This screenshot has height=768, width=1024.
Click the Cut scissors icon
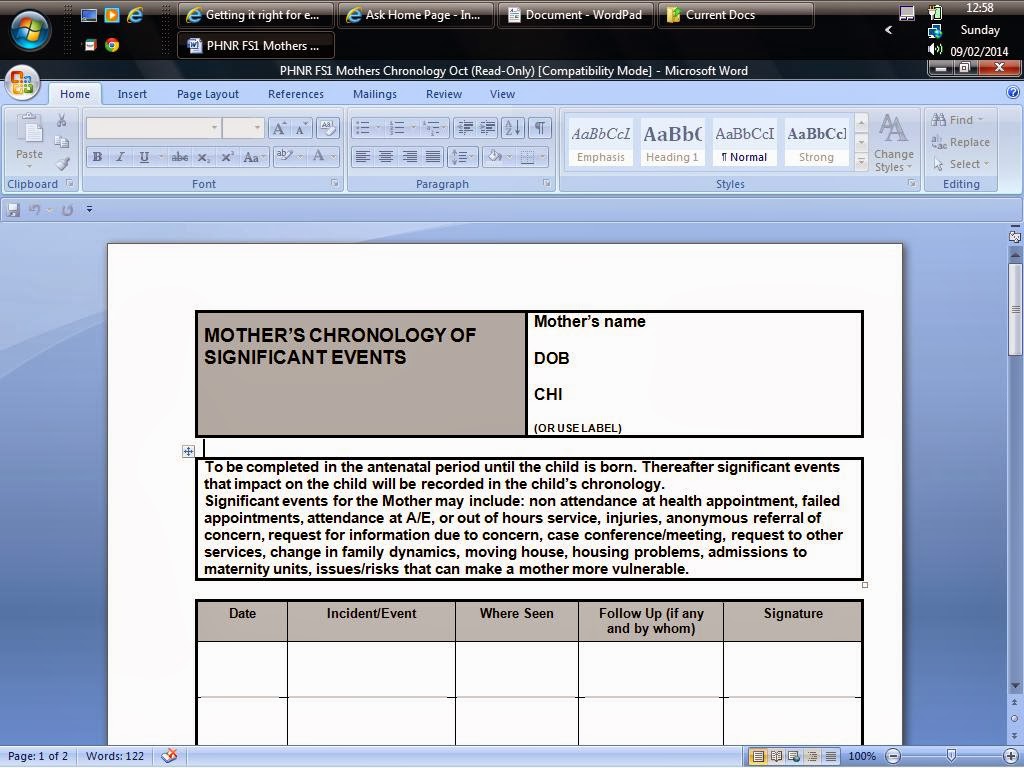coord(61,120)
